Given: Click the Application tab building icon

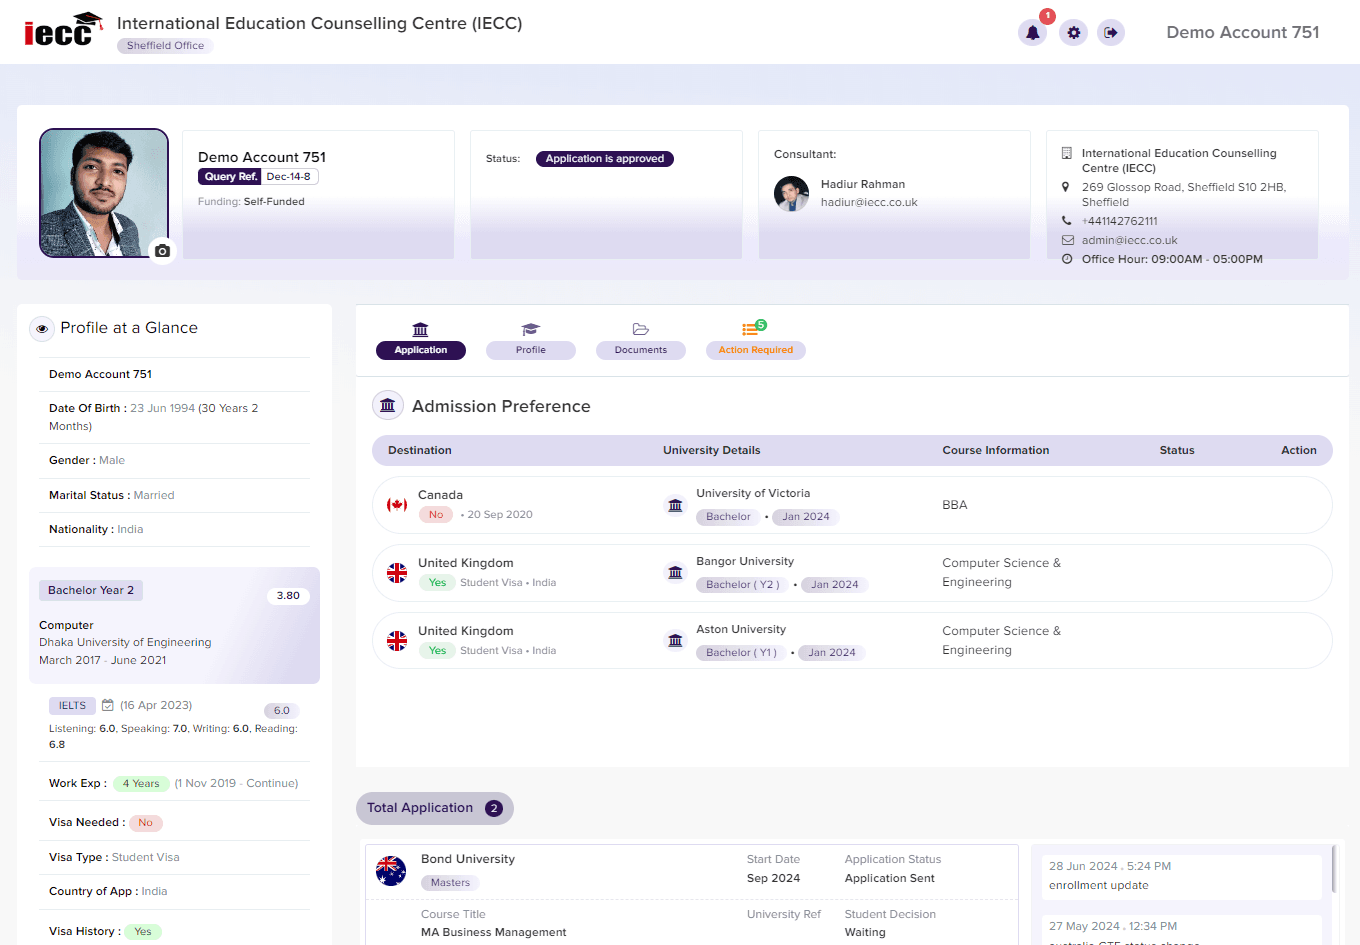Looking at the screenshot, I should pyautogui.click(x=420, y=329).
